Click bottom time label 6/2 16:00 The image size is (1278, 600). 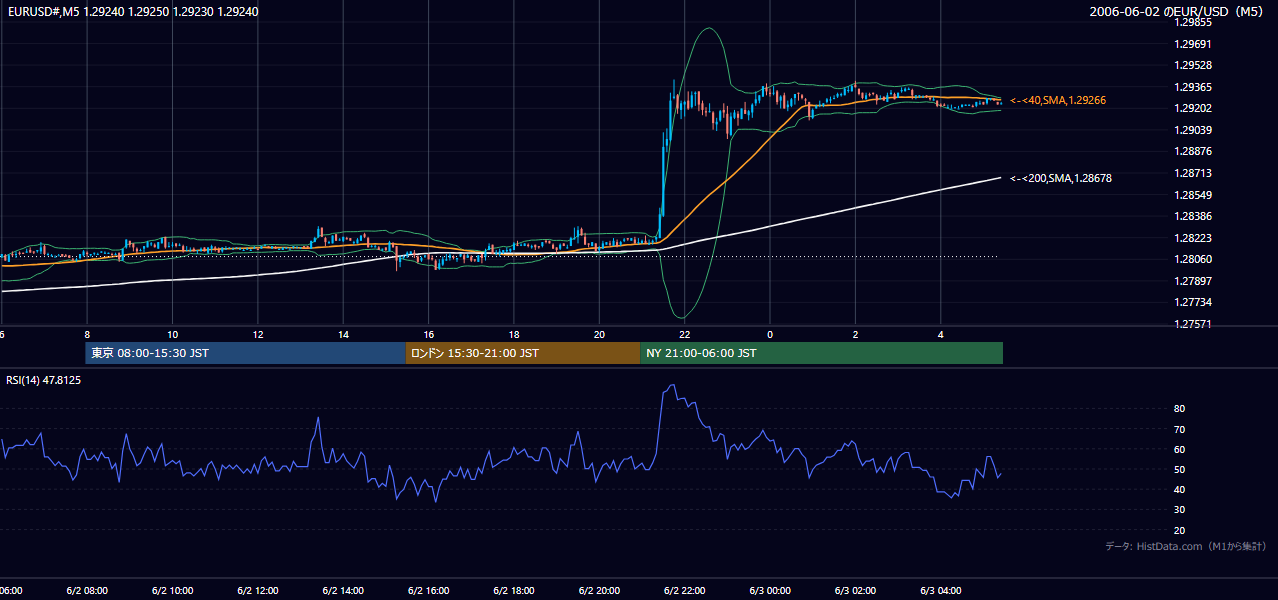point(428,591)
